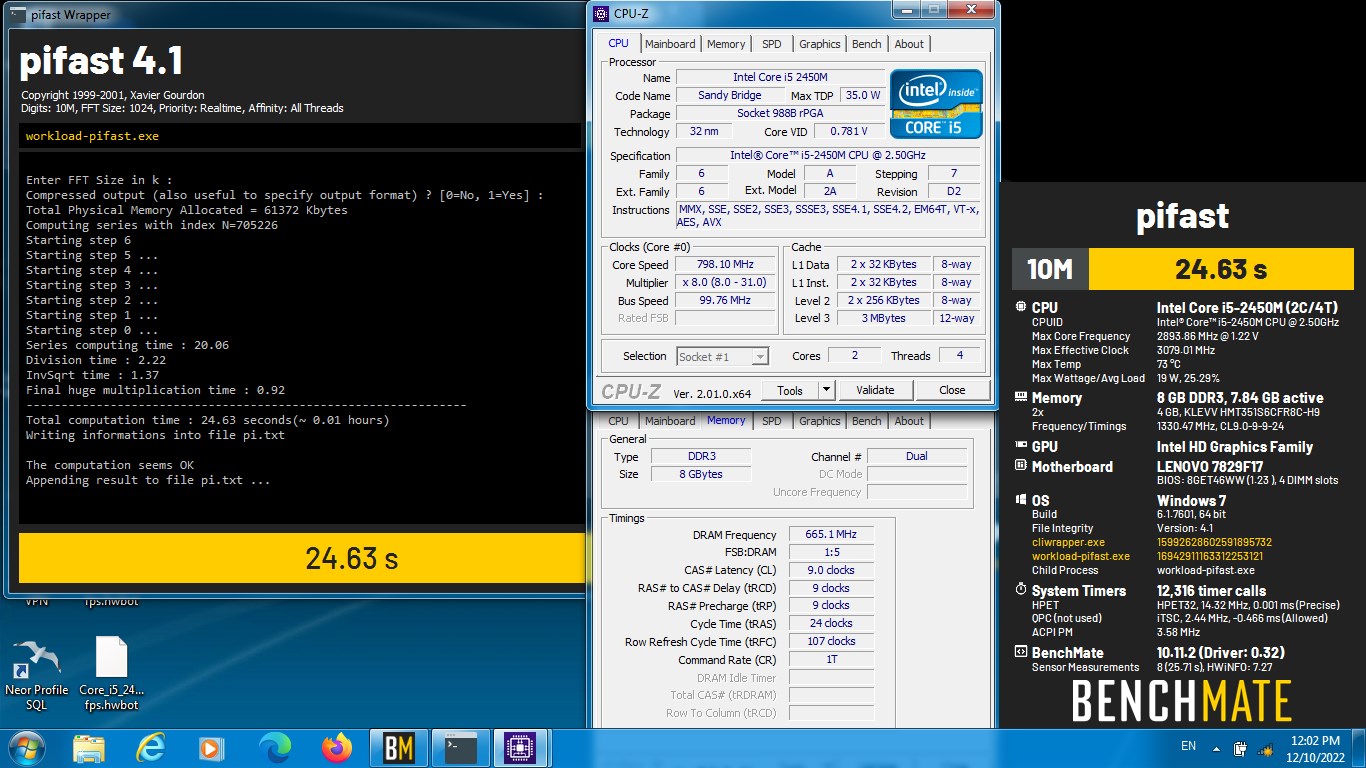Click the yellow 24.63 s result bar in pifast
The image size is (1366, 768).
tap(301, 558)
